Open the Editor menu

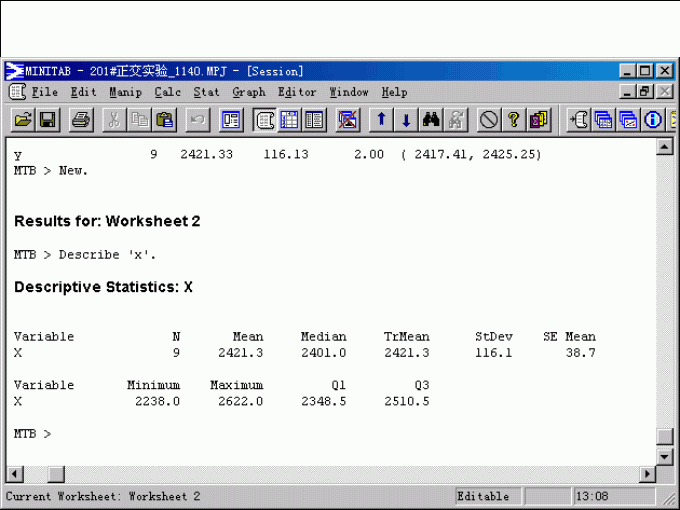[x=296, y=92]
